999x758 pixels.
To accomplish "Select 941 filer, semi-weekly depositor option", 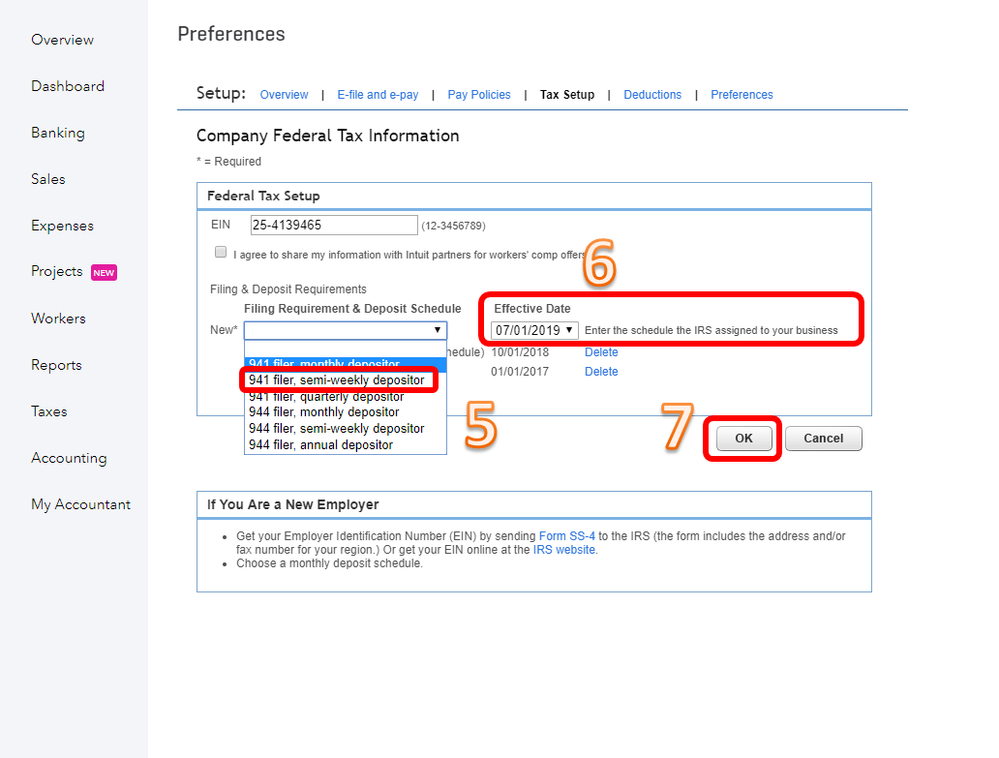I will 336,380.
